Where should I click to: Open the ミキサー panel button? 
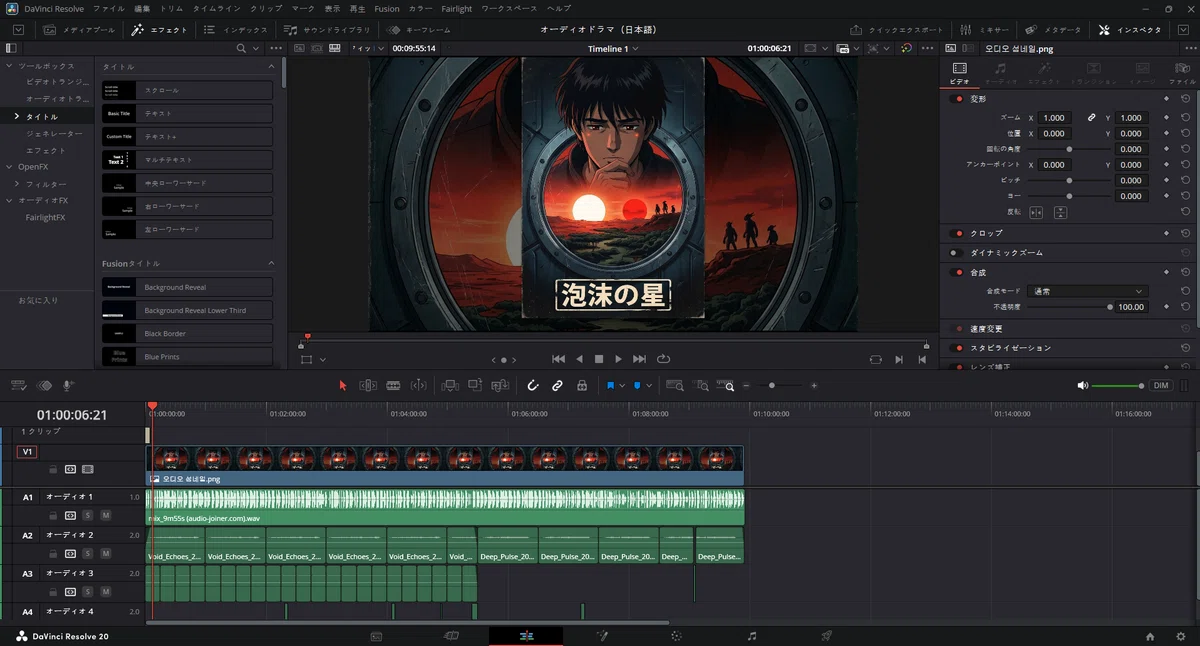(983, 30)
